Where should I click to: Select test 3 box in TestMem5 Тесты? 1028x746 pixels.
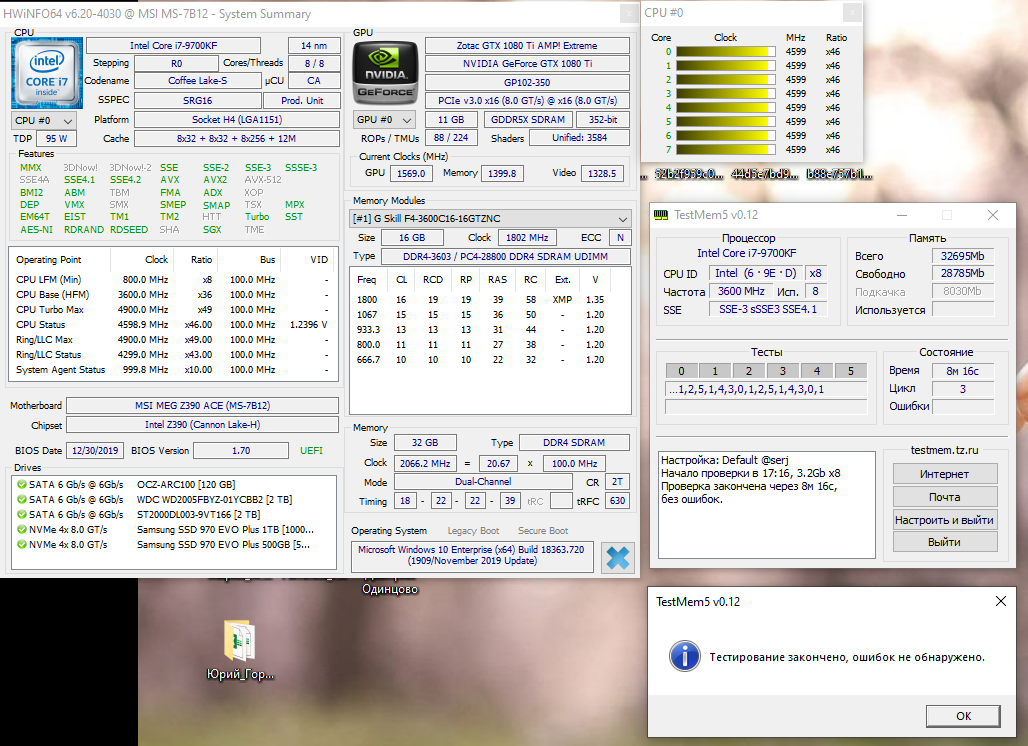pos(783,371)
